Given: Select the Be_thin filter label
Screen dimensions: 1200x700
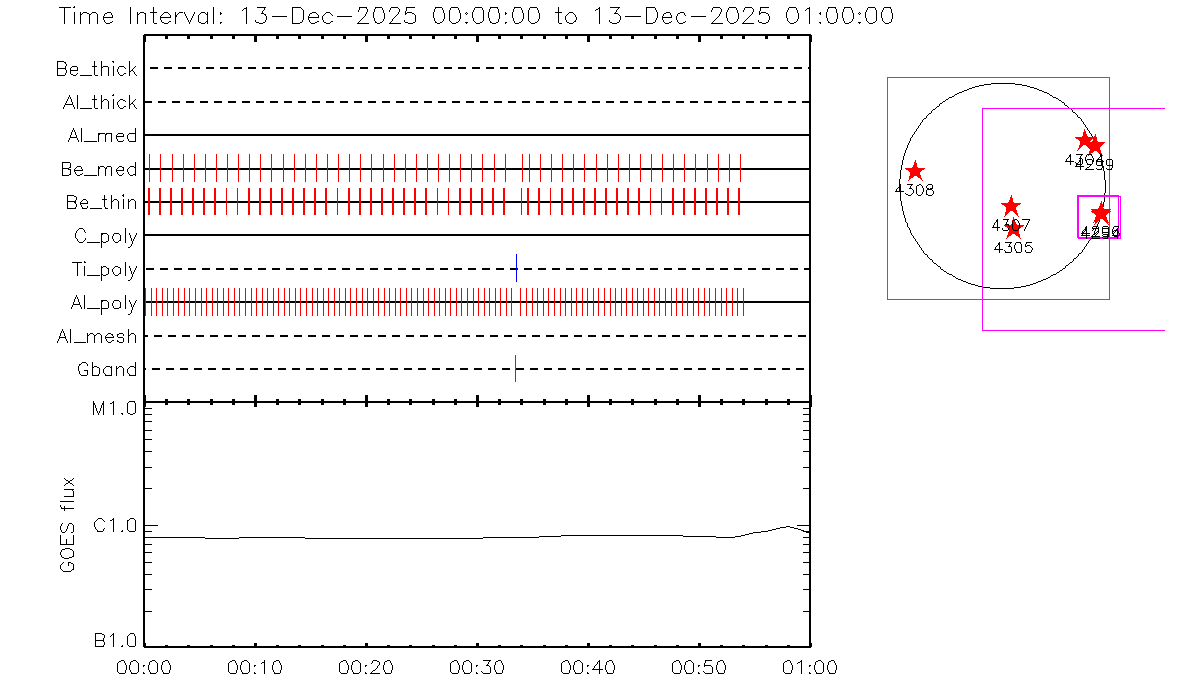Looking at the screenshot, I should 101,203.
